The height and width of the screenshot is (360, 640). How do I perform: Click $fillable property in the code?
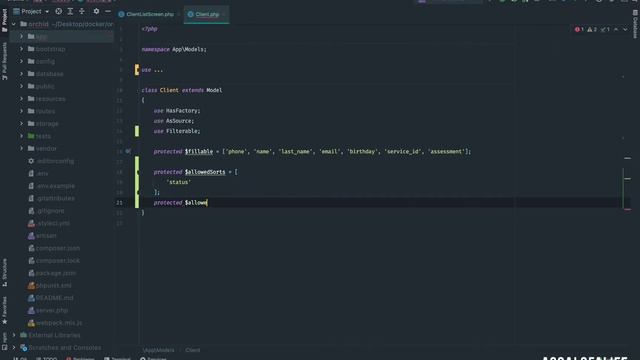point(199,151)
